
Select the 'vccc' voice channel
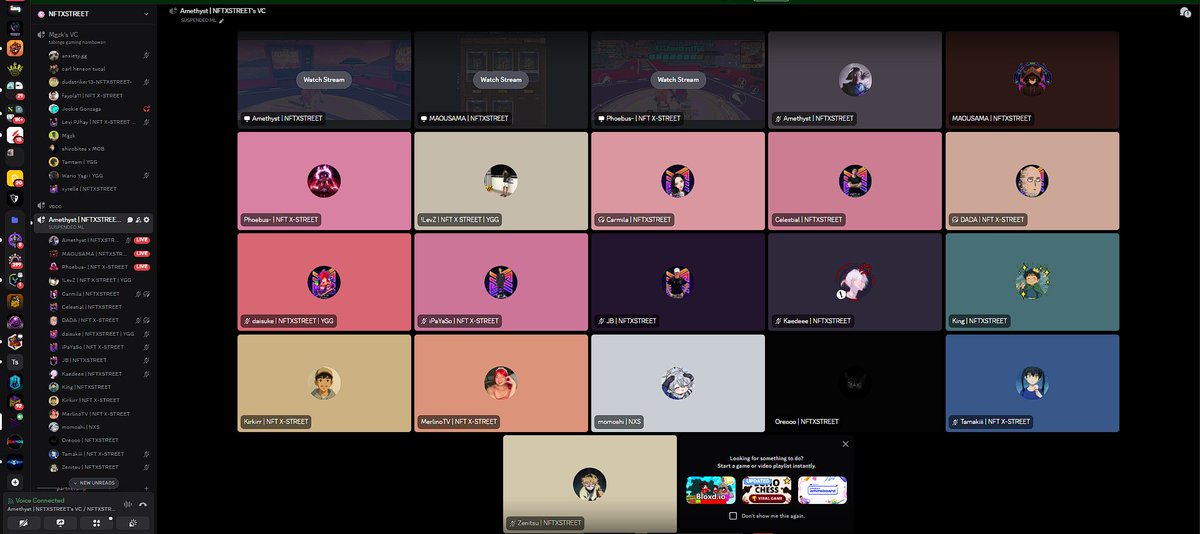92,206
